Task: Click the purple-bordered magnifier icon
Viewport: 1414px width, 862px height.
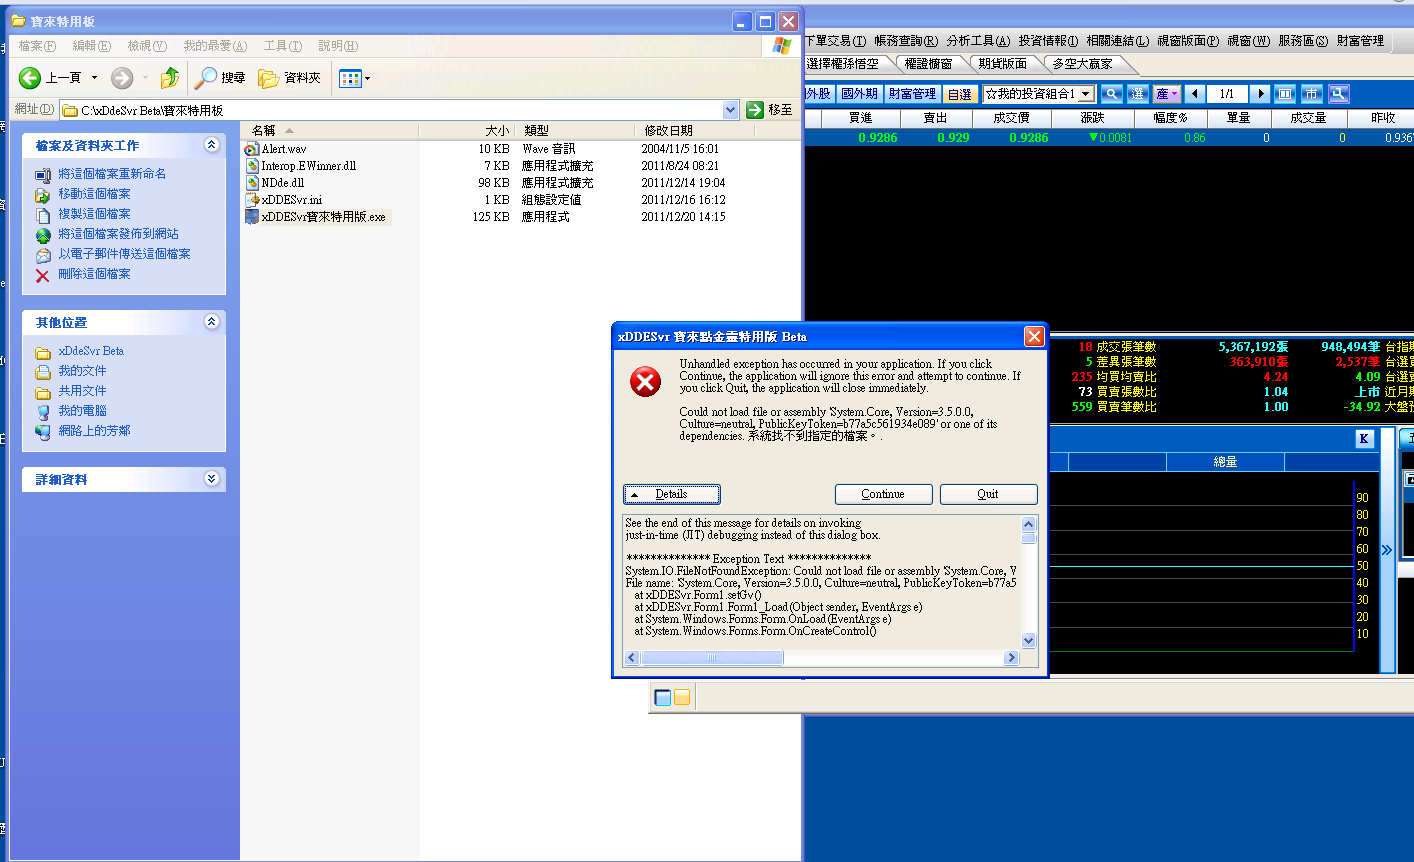Action: point(1339,94)
